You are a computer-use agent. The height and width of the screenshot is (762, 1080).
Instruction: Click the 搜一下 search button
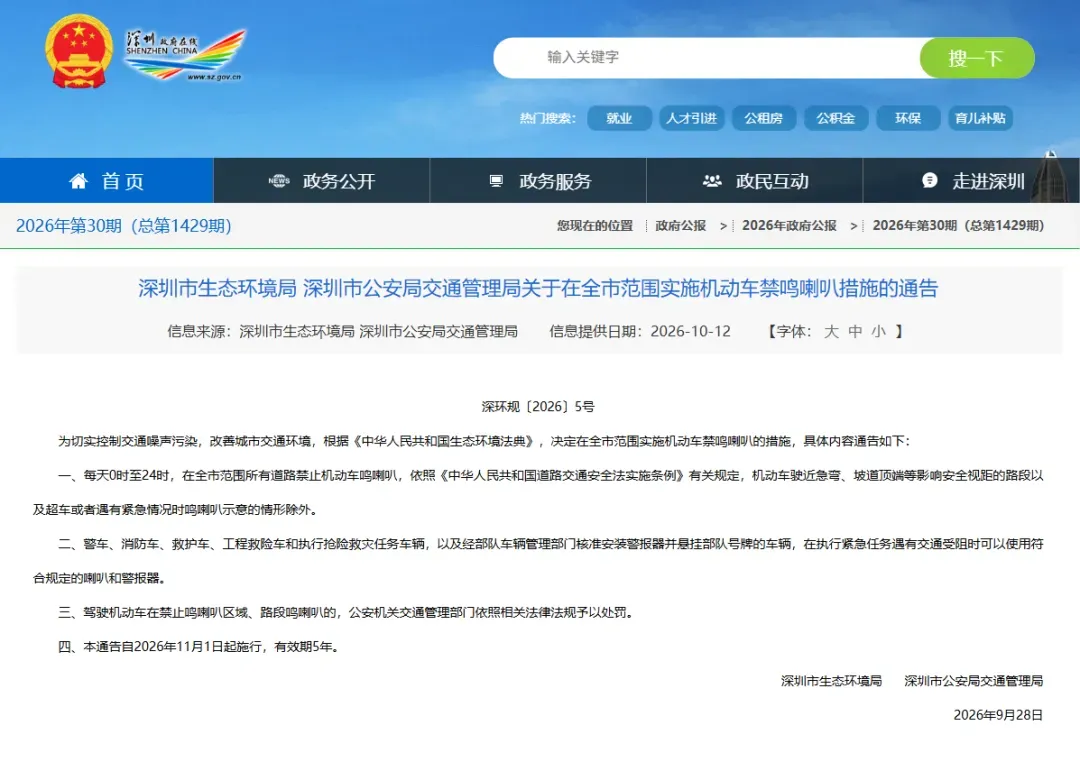(977, 58)
